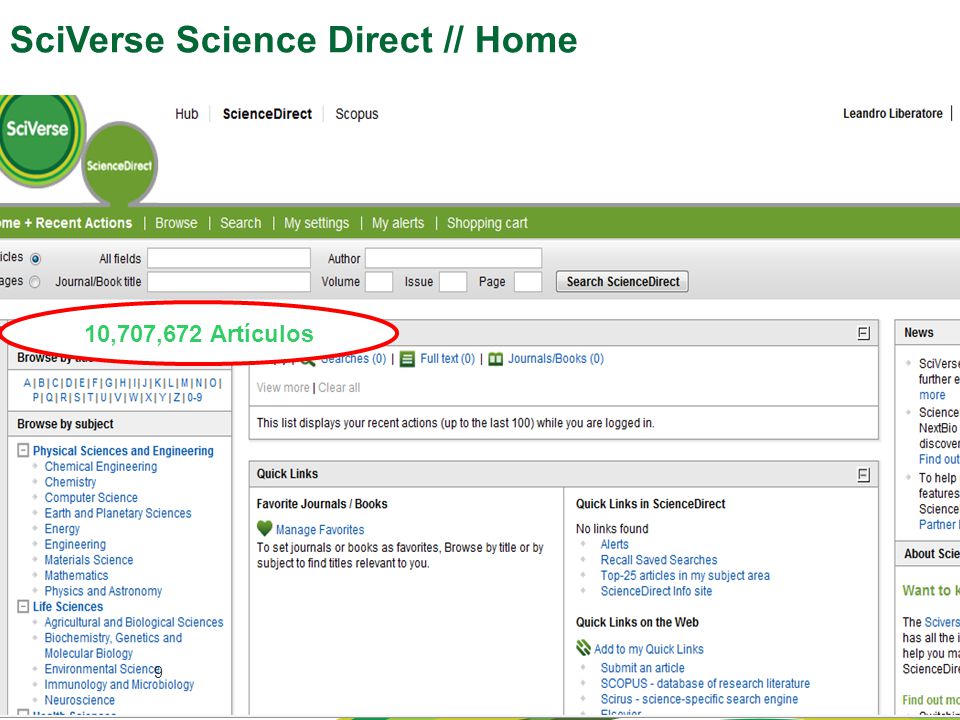960x720 pixels.
Task: Open the ScienceDirect tab
Action: [267, 114]
